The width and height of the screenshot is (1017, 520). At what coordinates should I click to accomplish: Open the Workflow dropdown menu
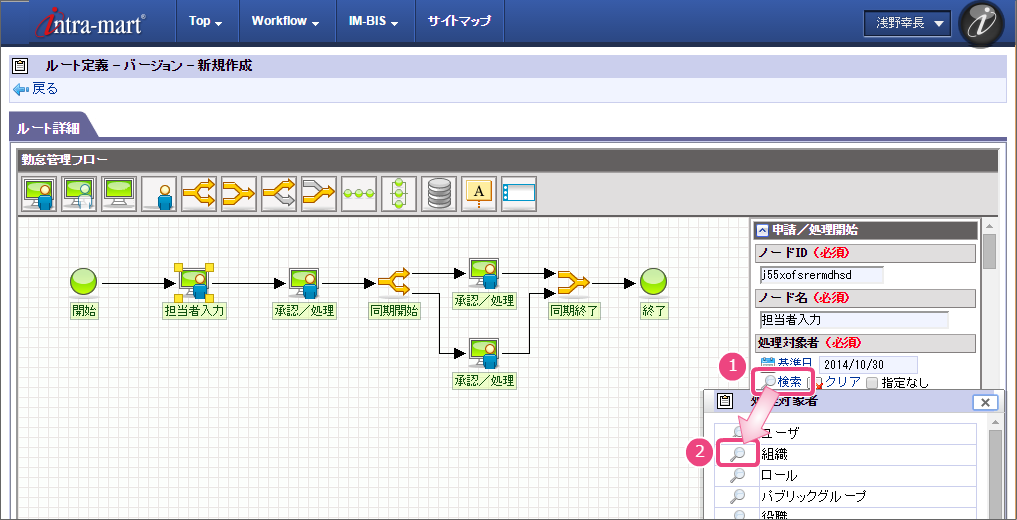[285, 21]
